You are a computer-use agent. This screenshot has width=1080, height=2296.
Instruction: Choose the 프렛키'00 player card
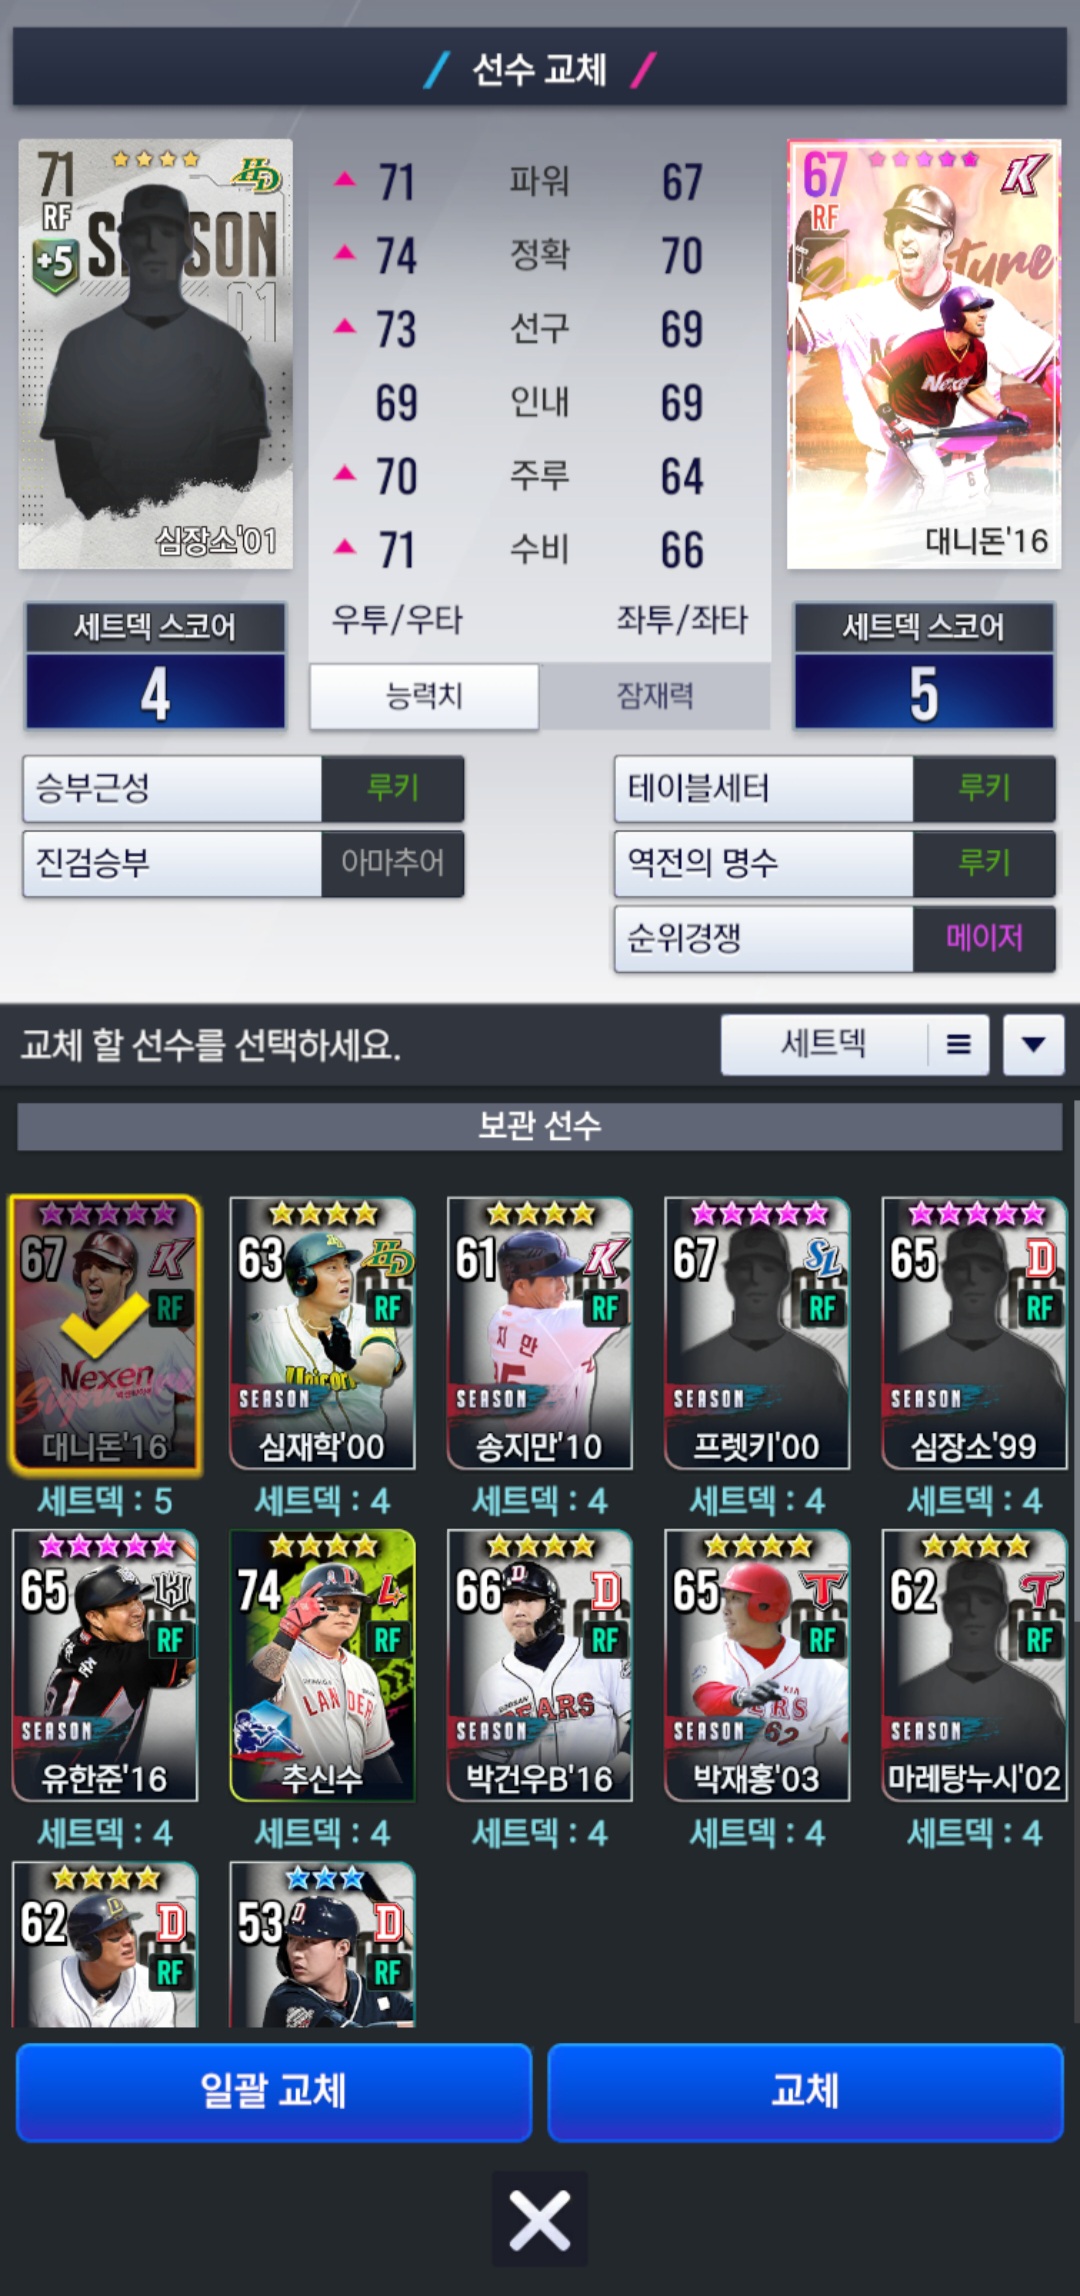click(757, 1334)
